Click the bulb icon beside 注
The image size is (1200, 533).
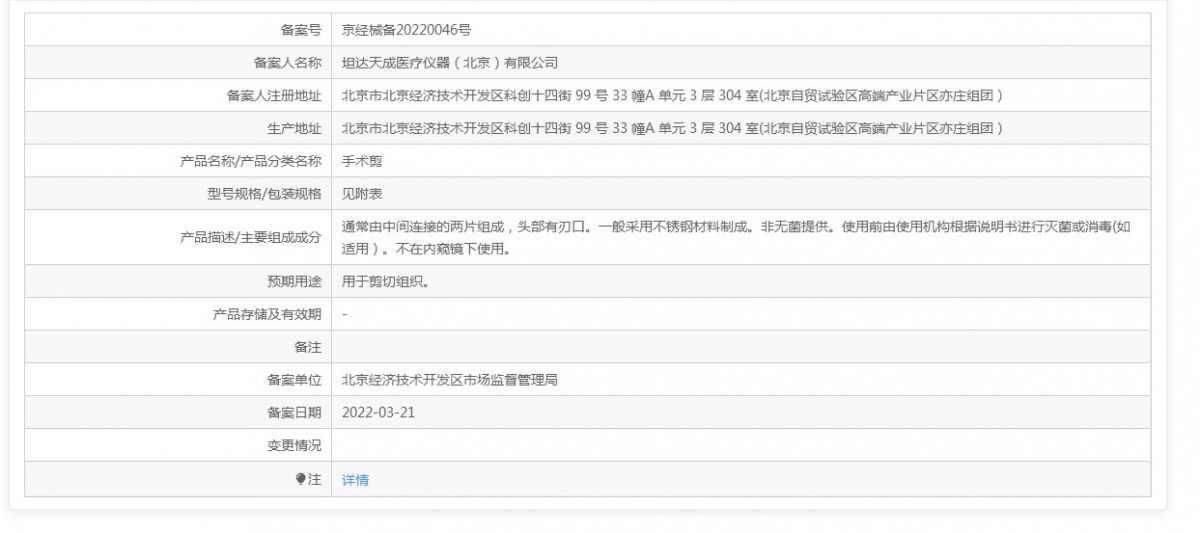[301, 480]
